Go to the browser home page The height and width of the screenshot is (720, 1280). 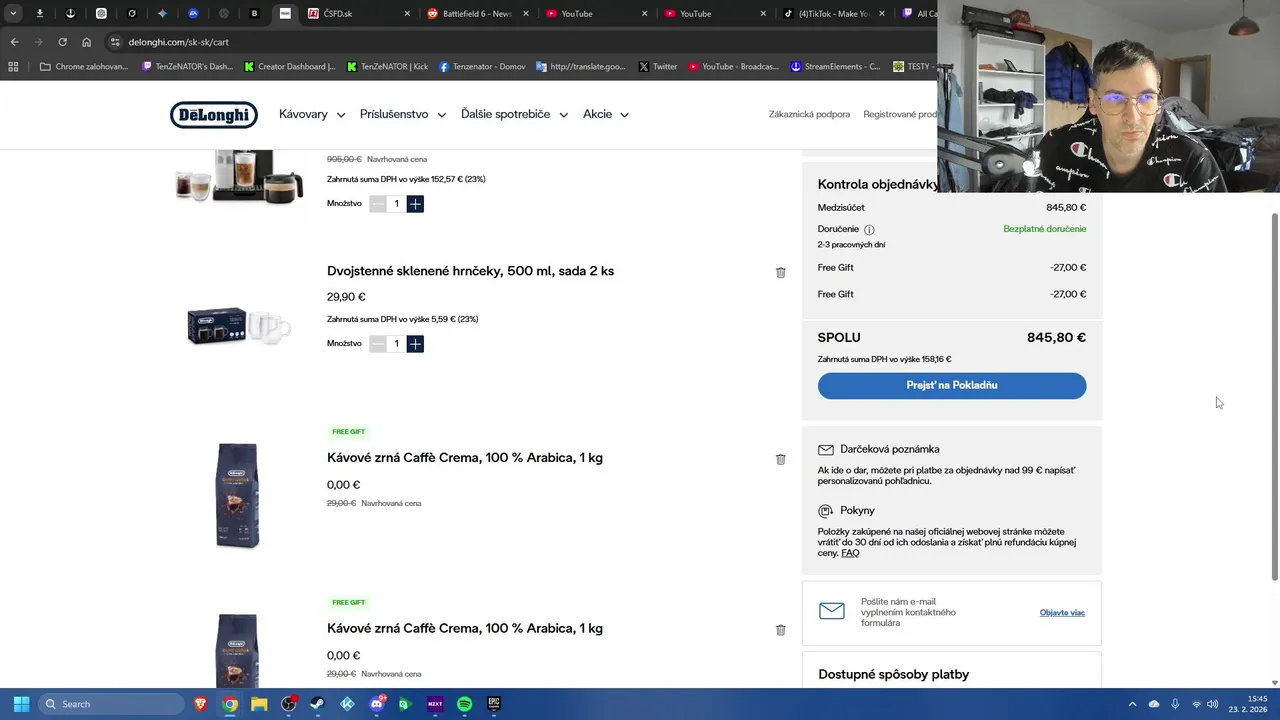pos(86,42)
